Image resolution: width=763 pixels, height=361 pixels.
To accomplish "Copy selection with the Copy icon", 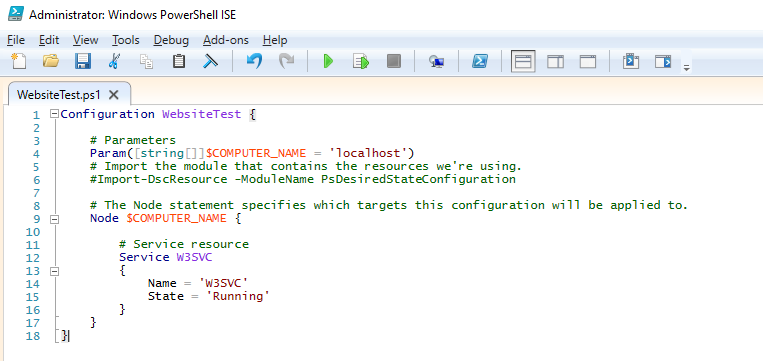I will (x=146, y=61).
